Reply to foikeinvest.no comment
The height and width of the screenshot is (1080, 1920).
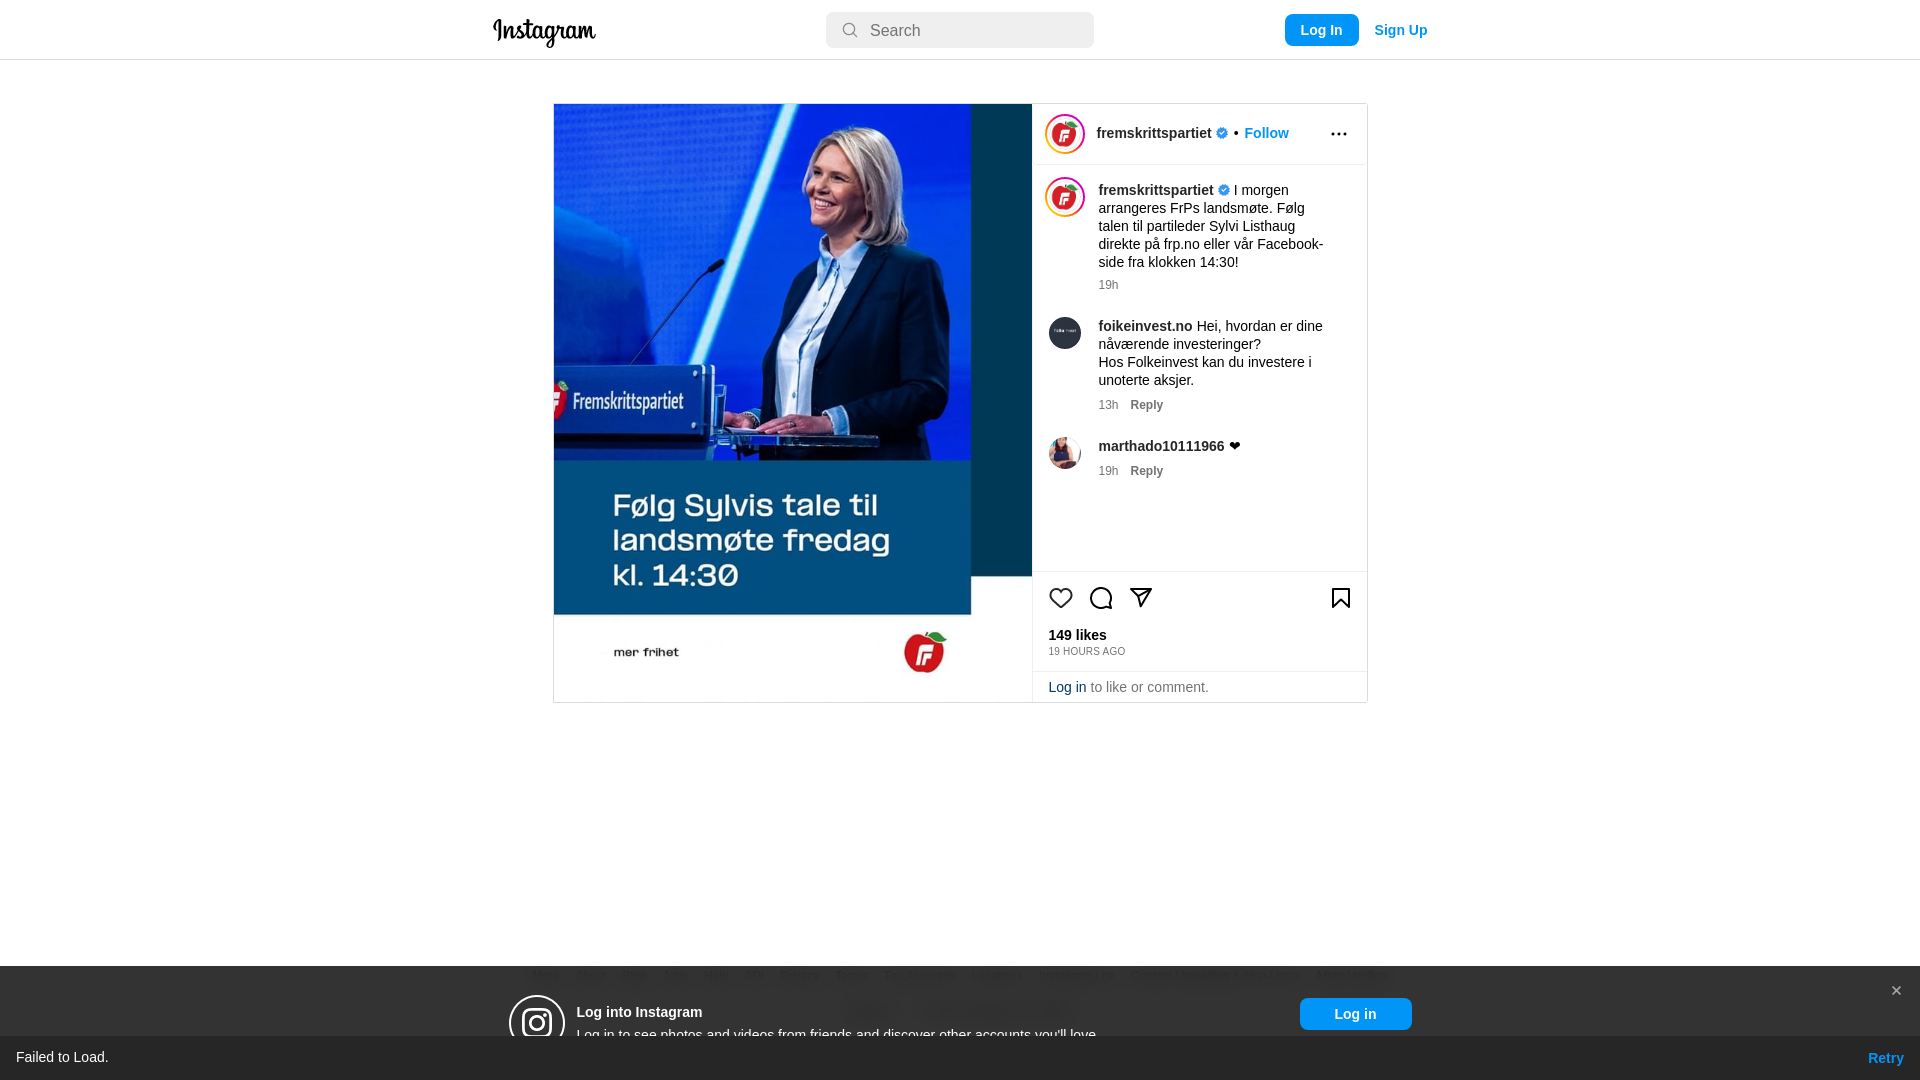[x=1146, y=405]
